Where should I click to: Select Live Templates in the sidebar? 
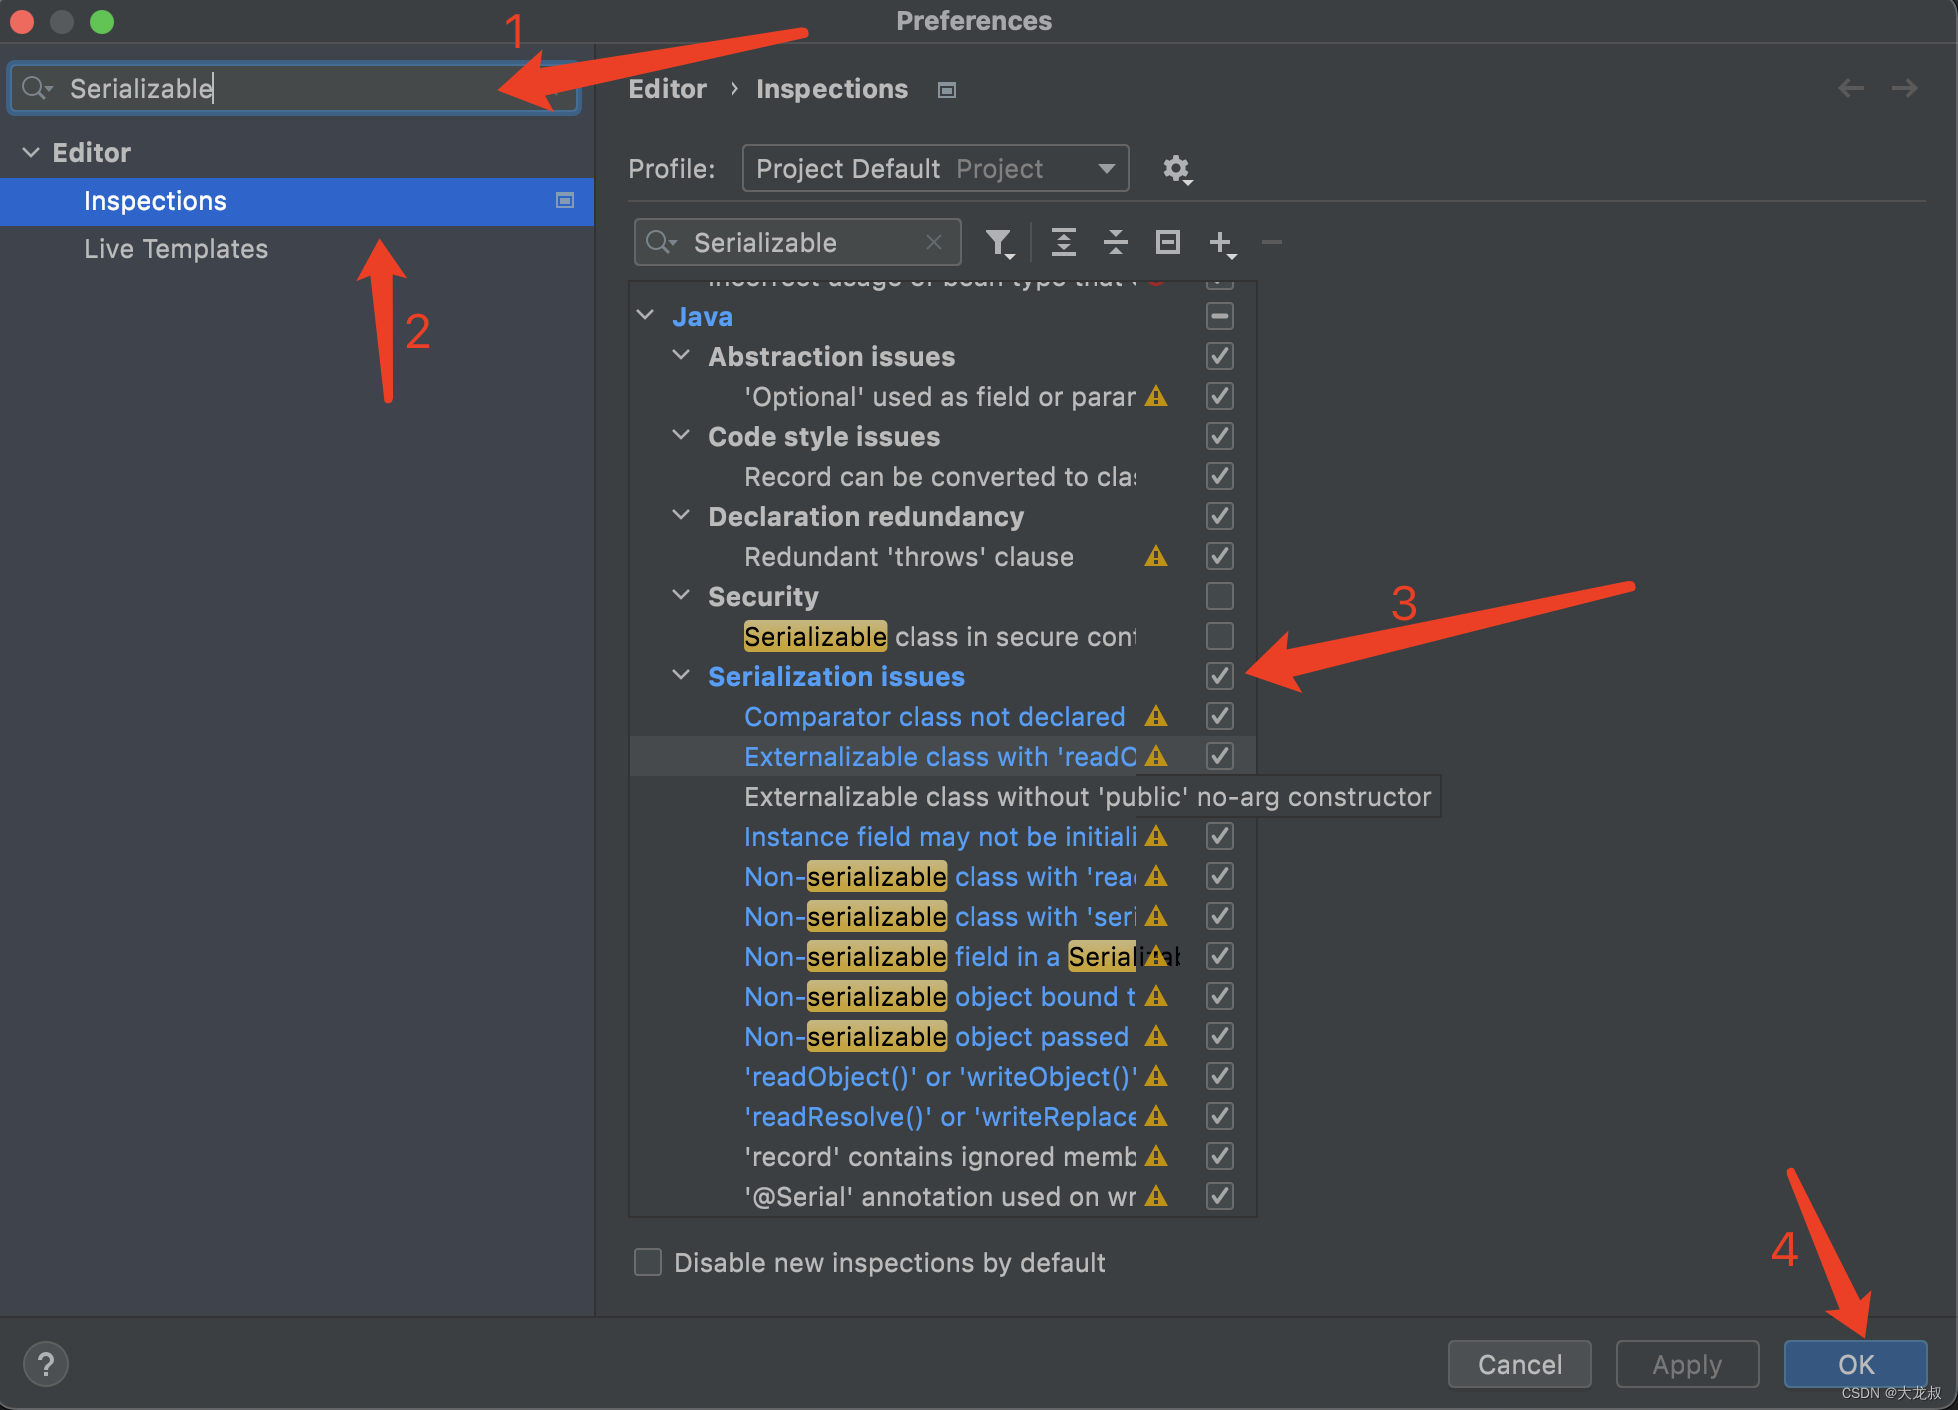coord(176,249)
